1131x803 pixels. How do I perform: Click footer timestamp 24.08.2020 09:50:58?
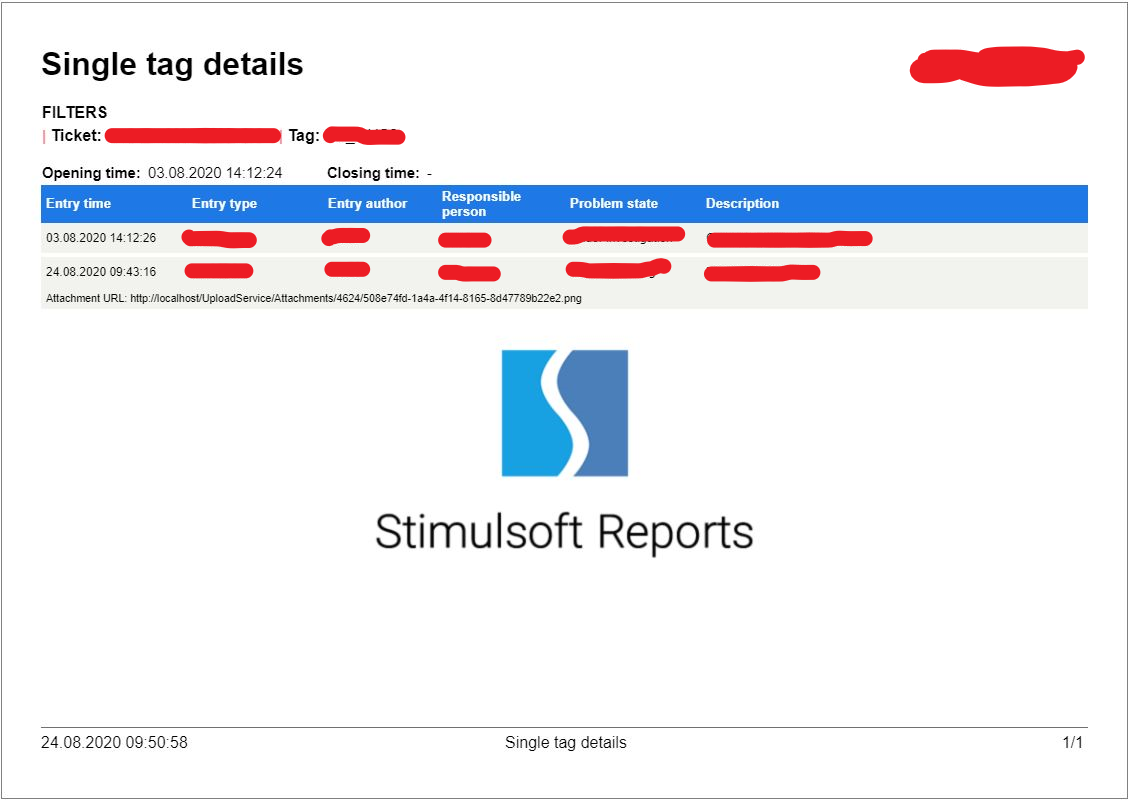point(114,743)
